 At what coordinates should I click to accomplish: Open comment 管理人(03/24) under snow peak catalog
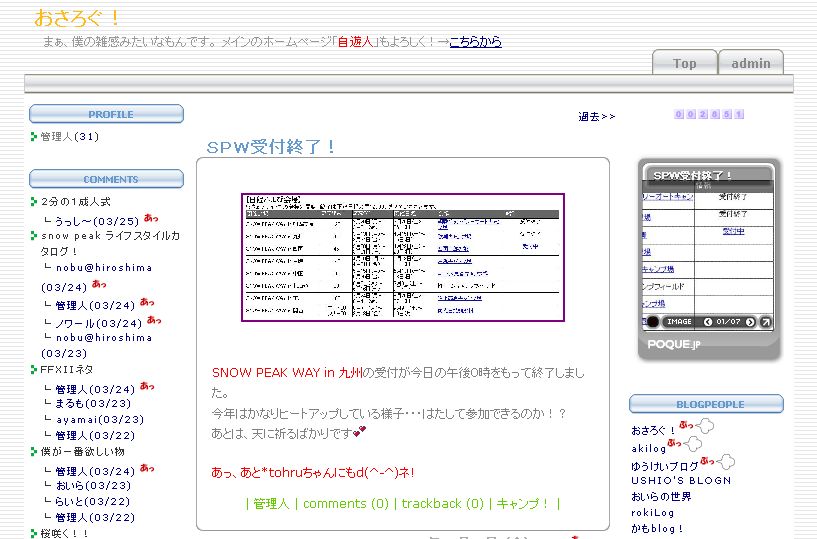[x=95, y=305]
